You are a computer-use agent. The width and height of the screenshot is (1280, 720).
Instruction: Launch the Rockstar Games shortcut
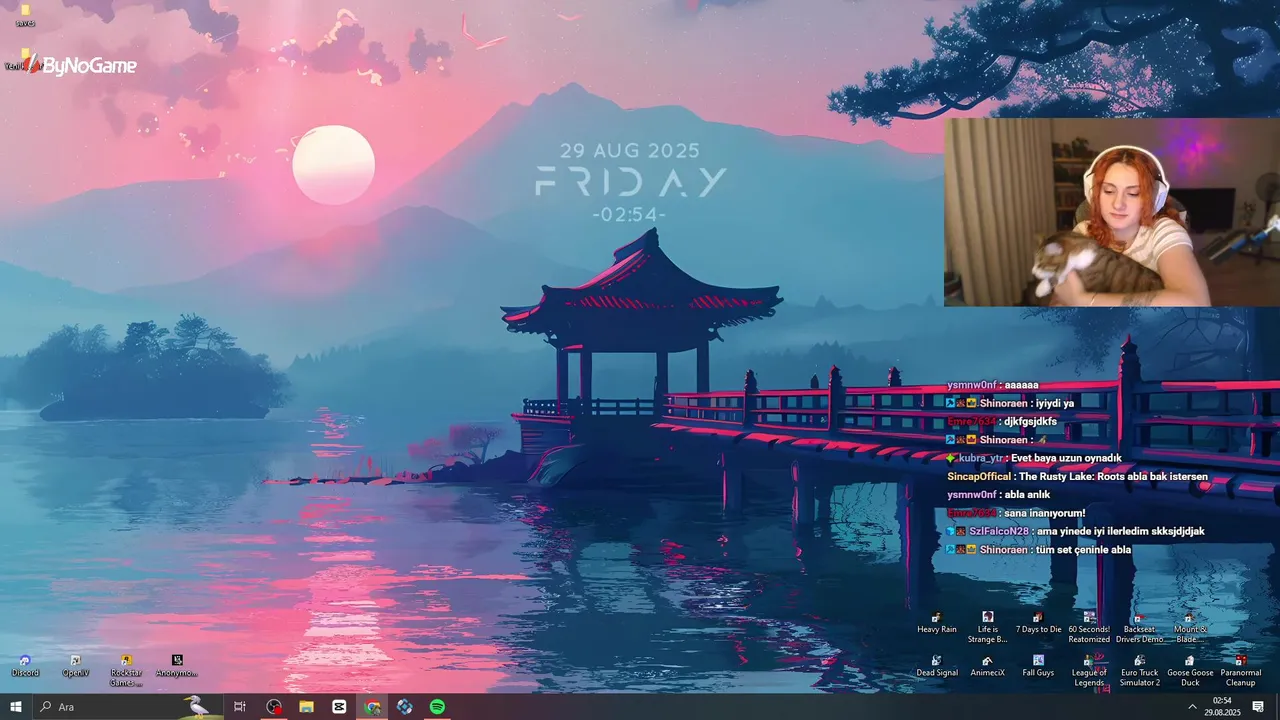[126, 671]
